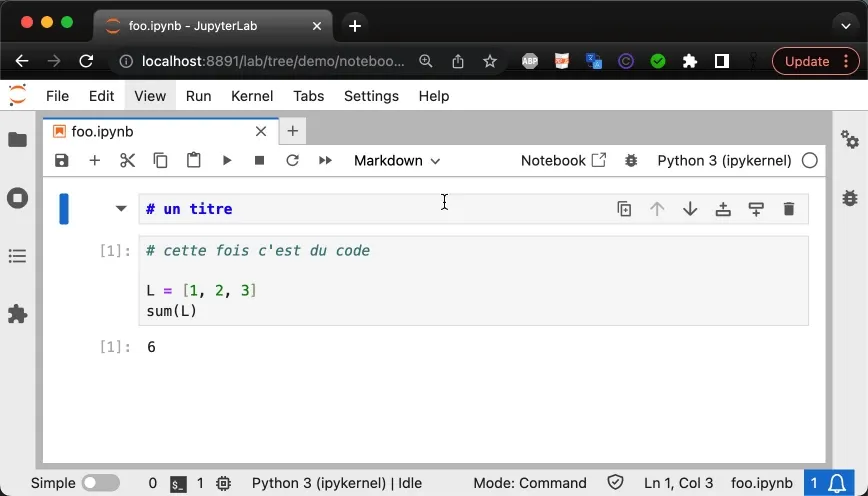Screen dimensions: 868x496
Task: Interrupt the kernel with stop icon
Action: click(x=260, y=160)
